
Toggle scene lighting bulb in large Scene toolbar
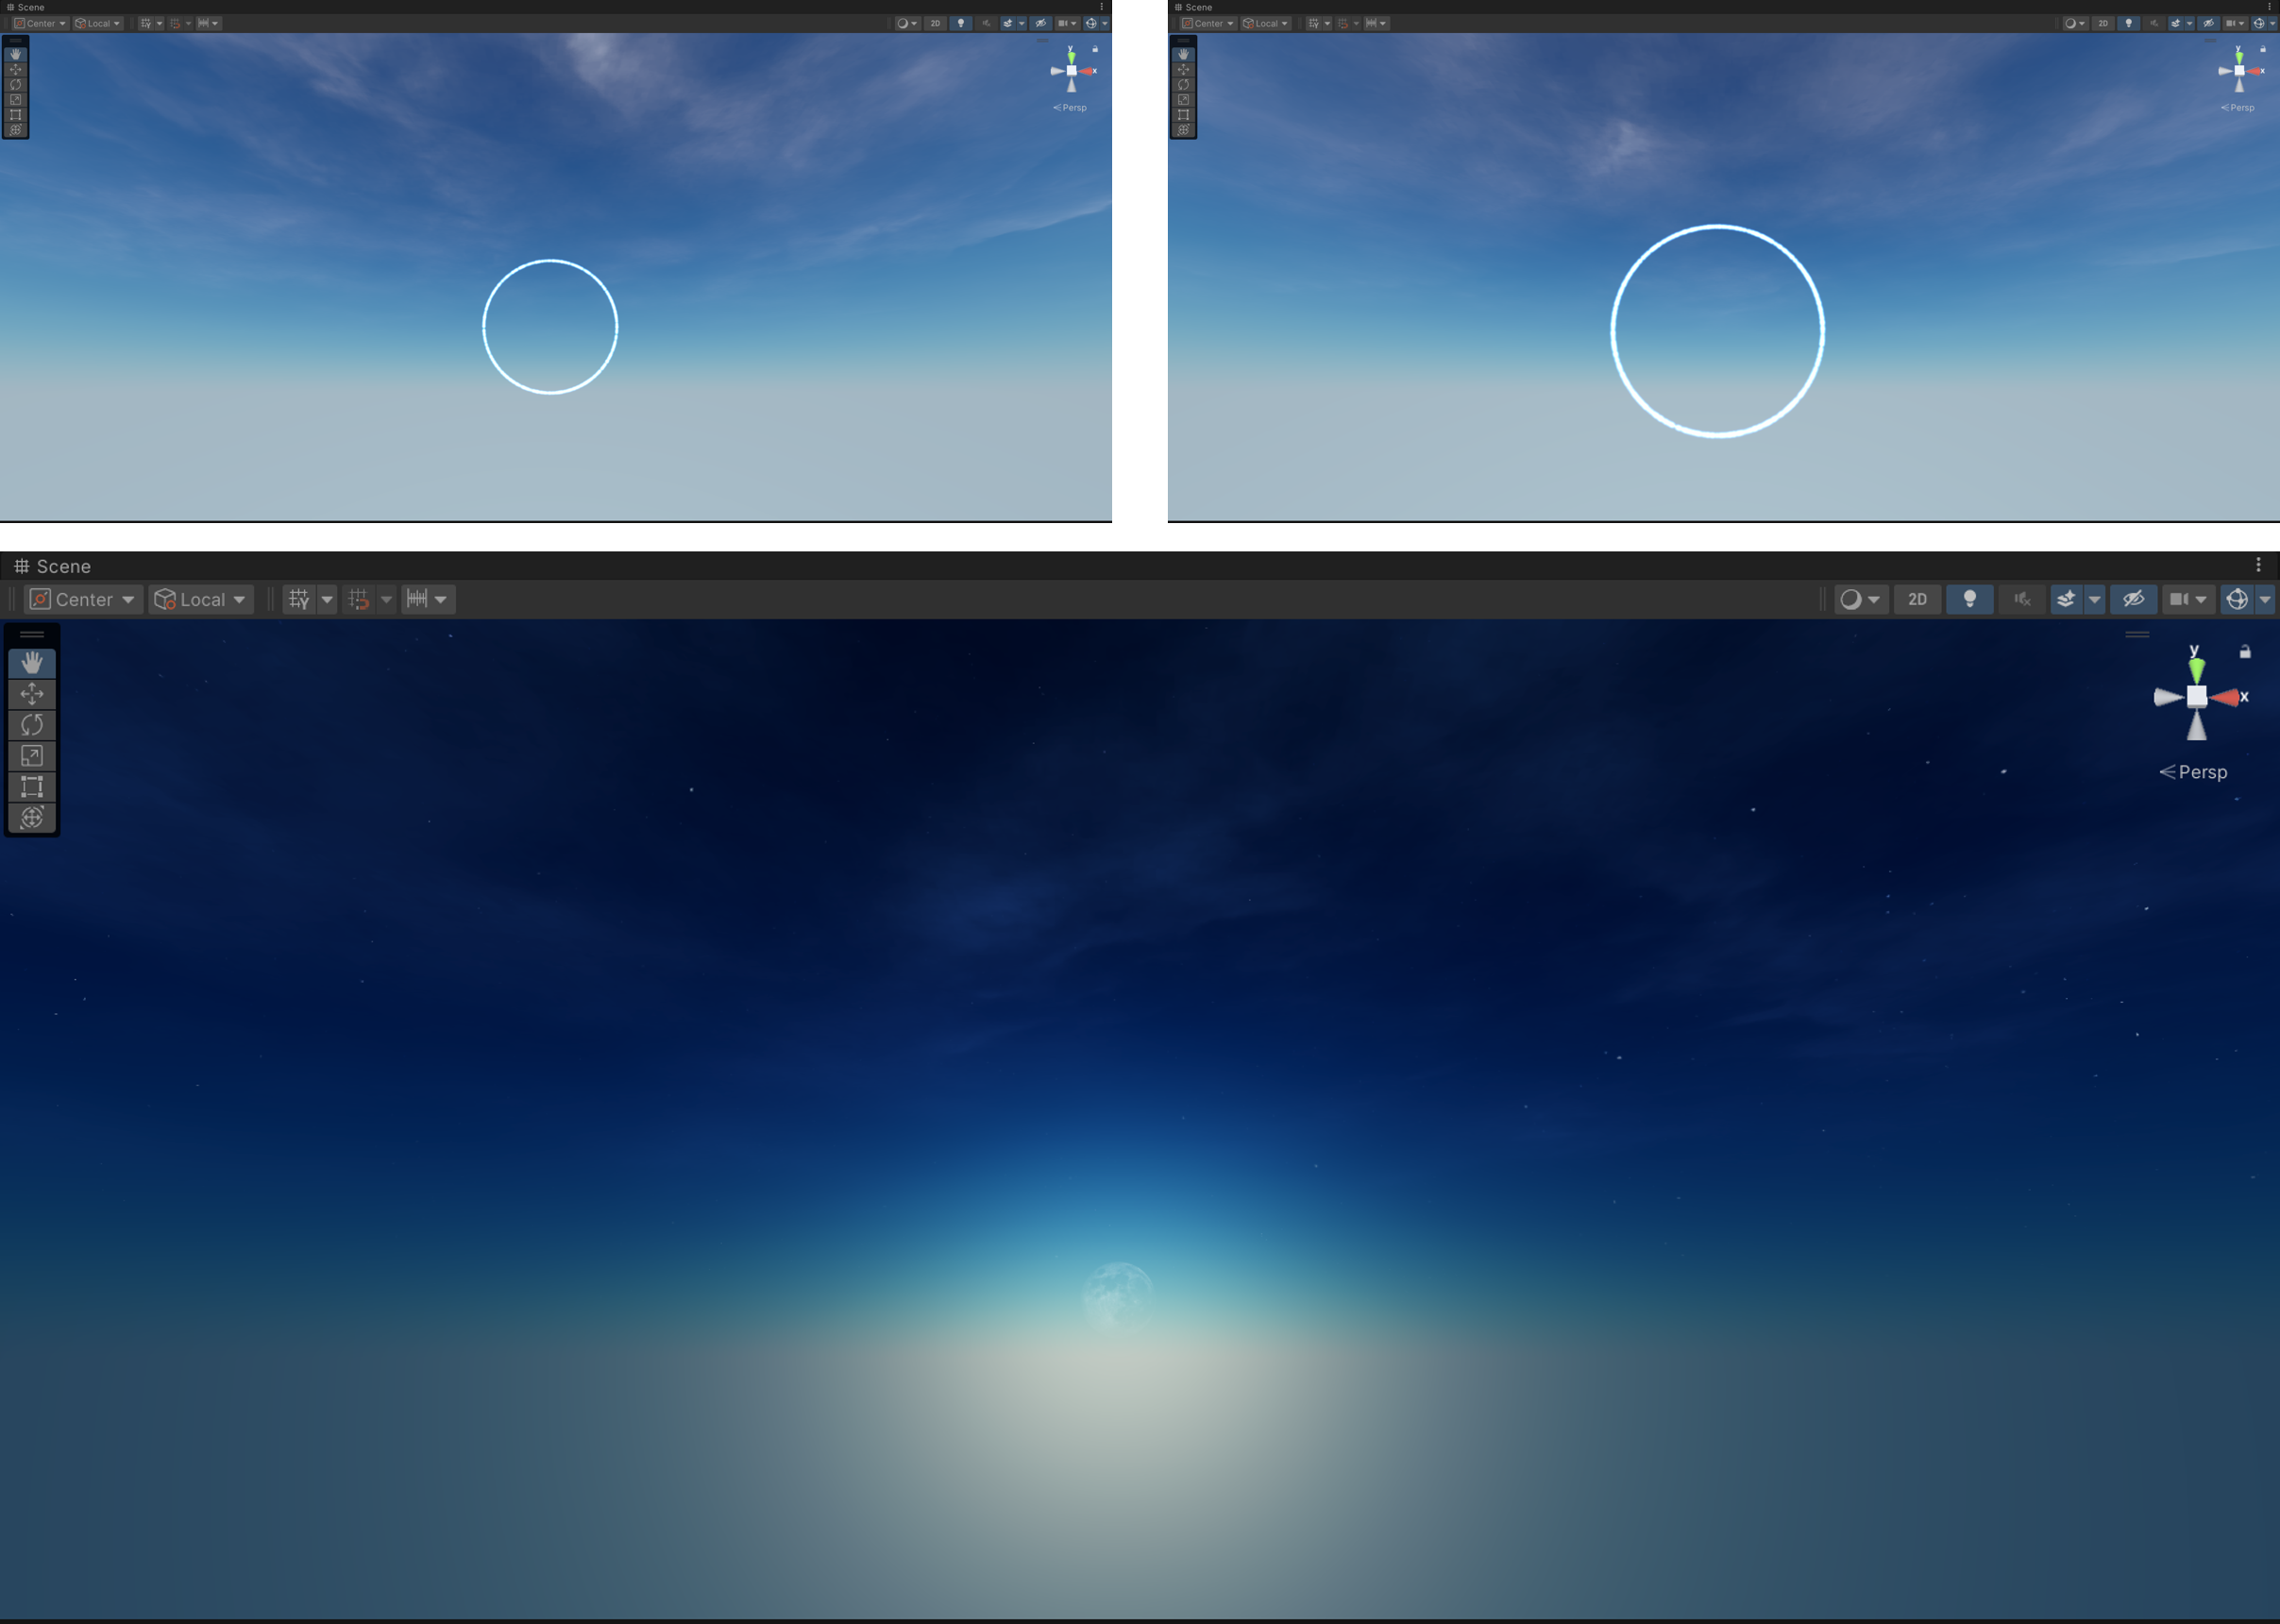(1969, 599)
